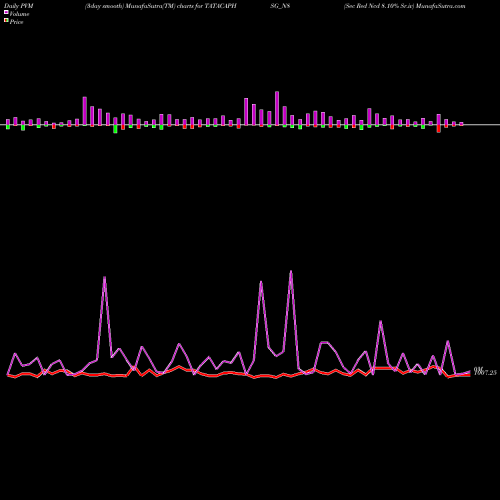Click the Volume legend color swatch

pos(6,13)
